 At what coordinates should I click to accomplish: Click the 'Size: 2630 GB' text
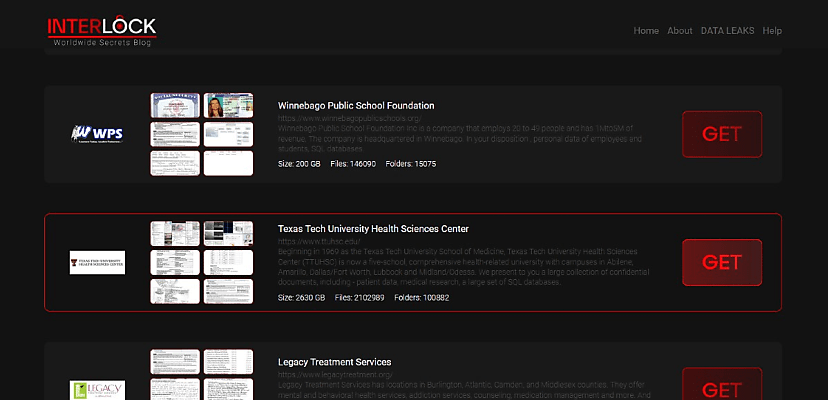pos(302,297)
